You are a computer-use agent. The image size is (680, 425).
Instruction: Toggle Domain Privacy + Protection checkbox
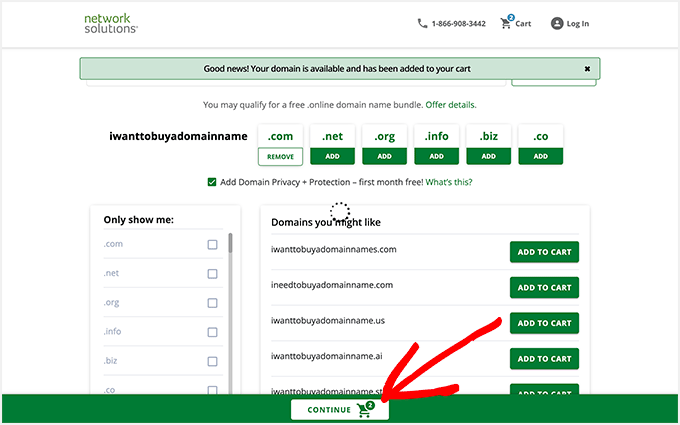pyautogui.click(x=212, y=182)
